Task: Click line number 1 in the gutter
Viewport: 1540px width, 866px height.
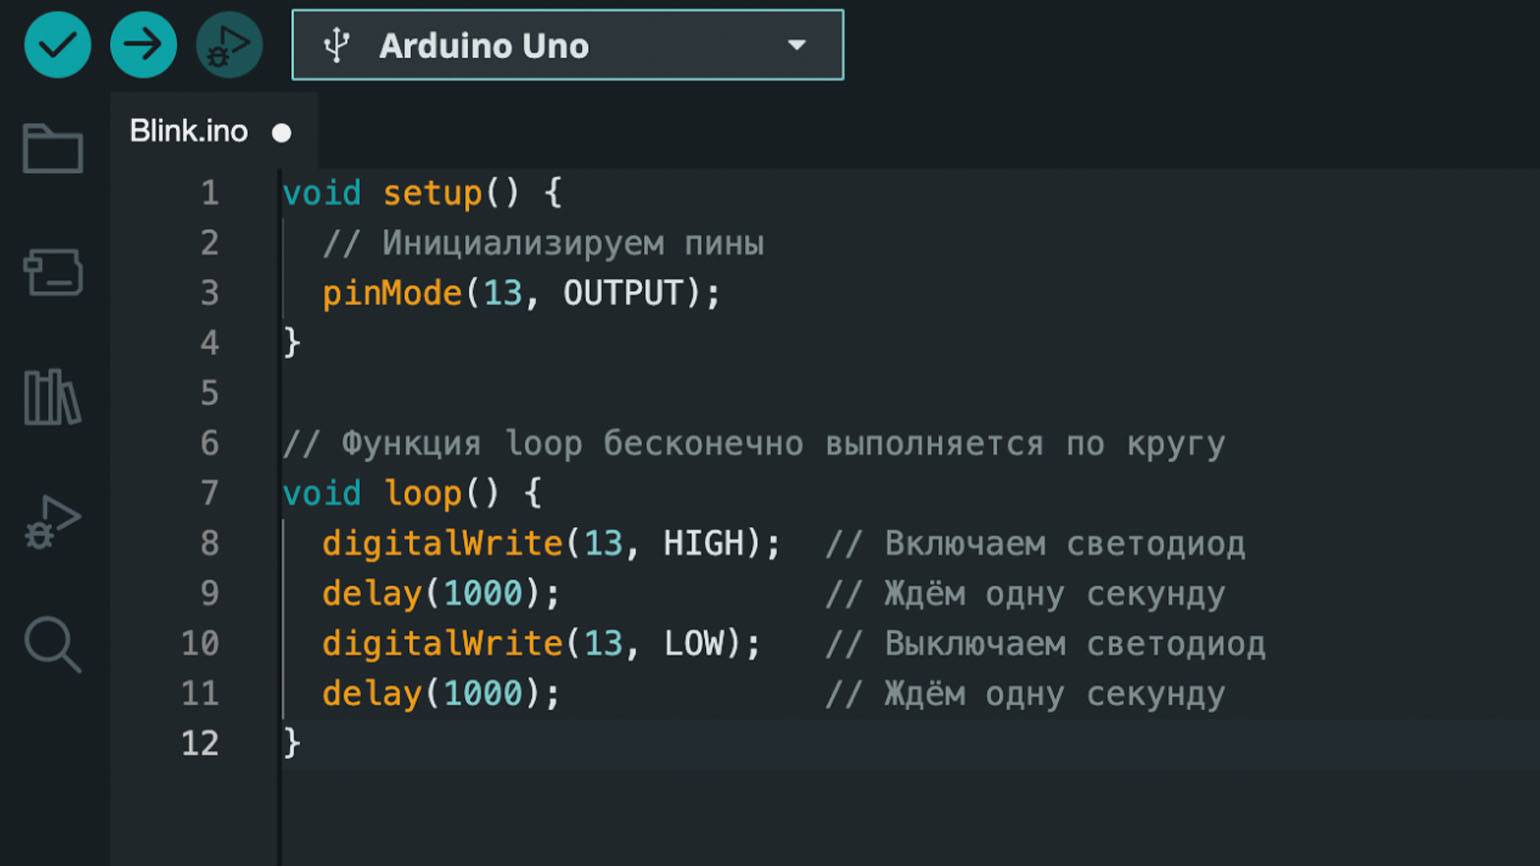Action: (209, 193)
